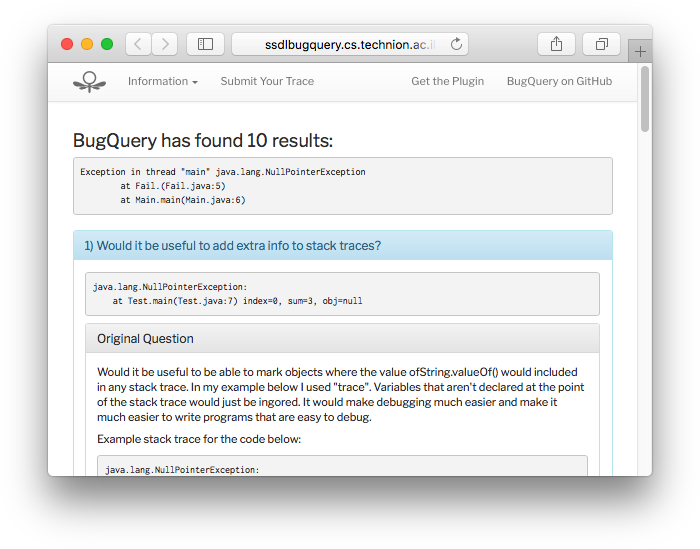This screenshot has height=549, width=700.
Task: Open the Information dropdown menu
Action: pyautogui.click(x=162, y=81)
